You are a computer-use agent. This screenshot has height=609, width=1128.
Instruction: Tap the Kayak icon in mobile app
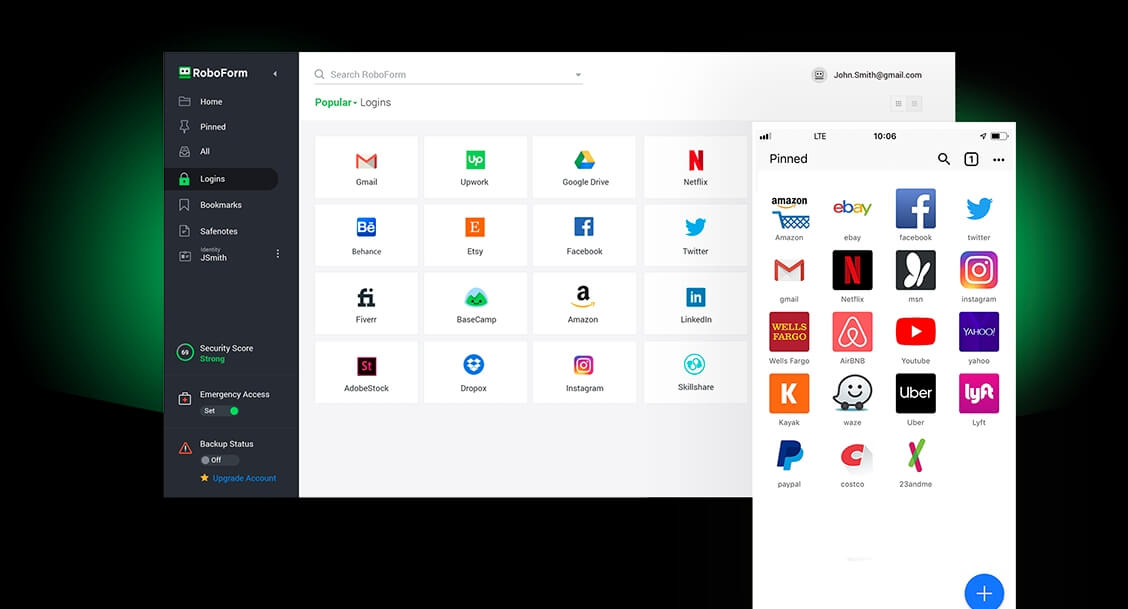click(x=789, y=393)
